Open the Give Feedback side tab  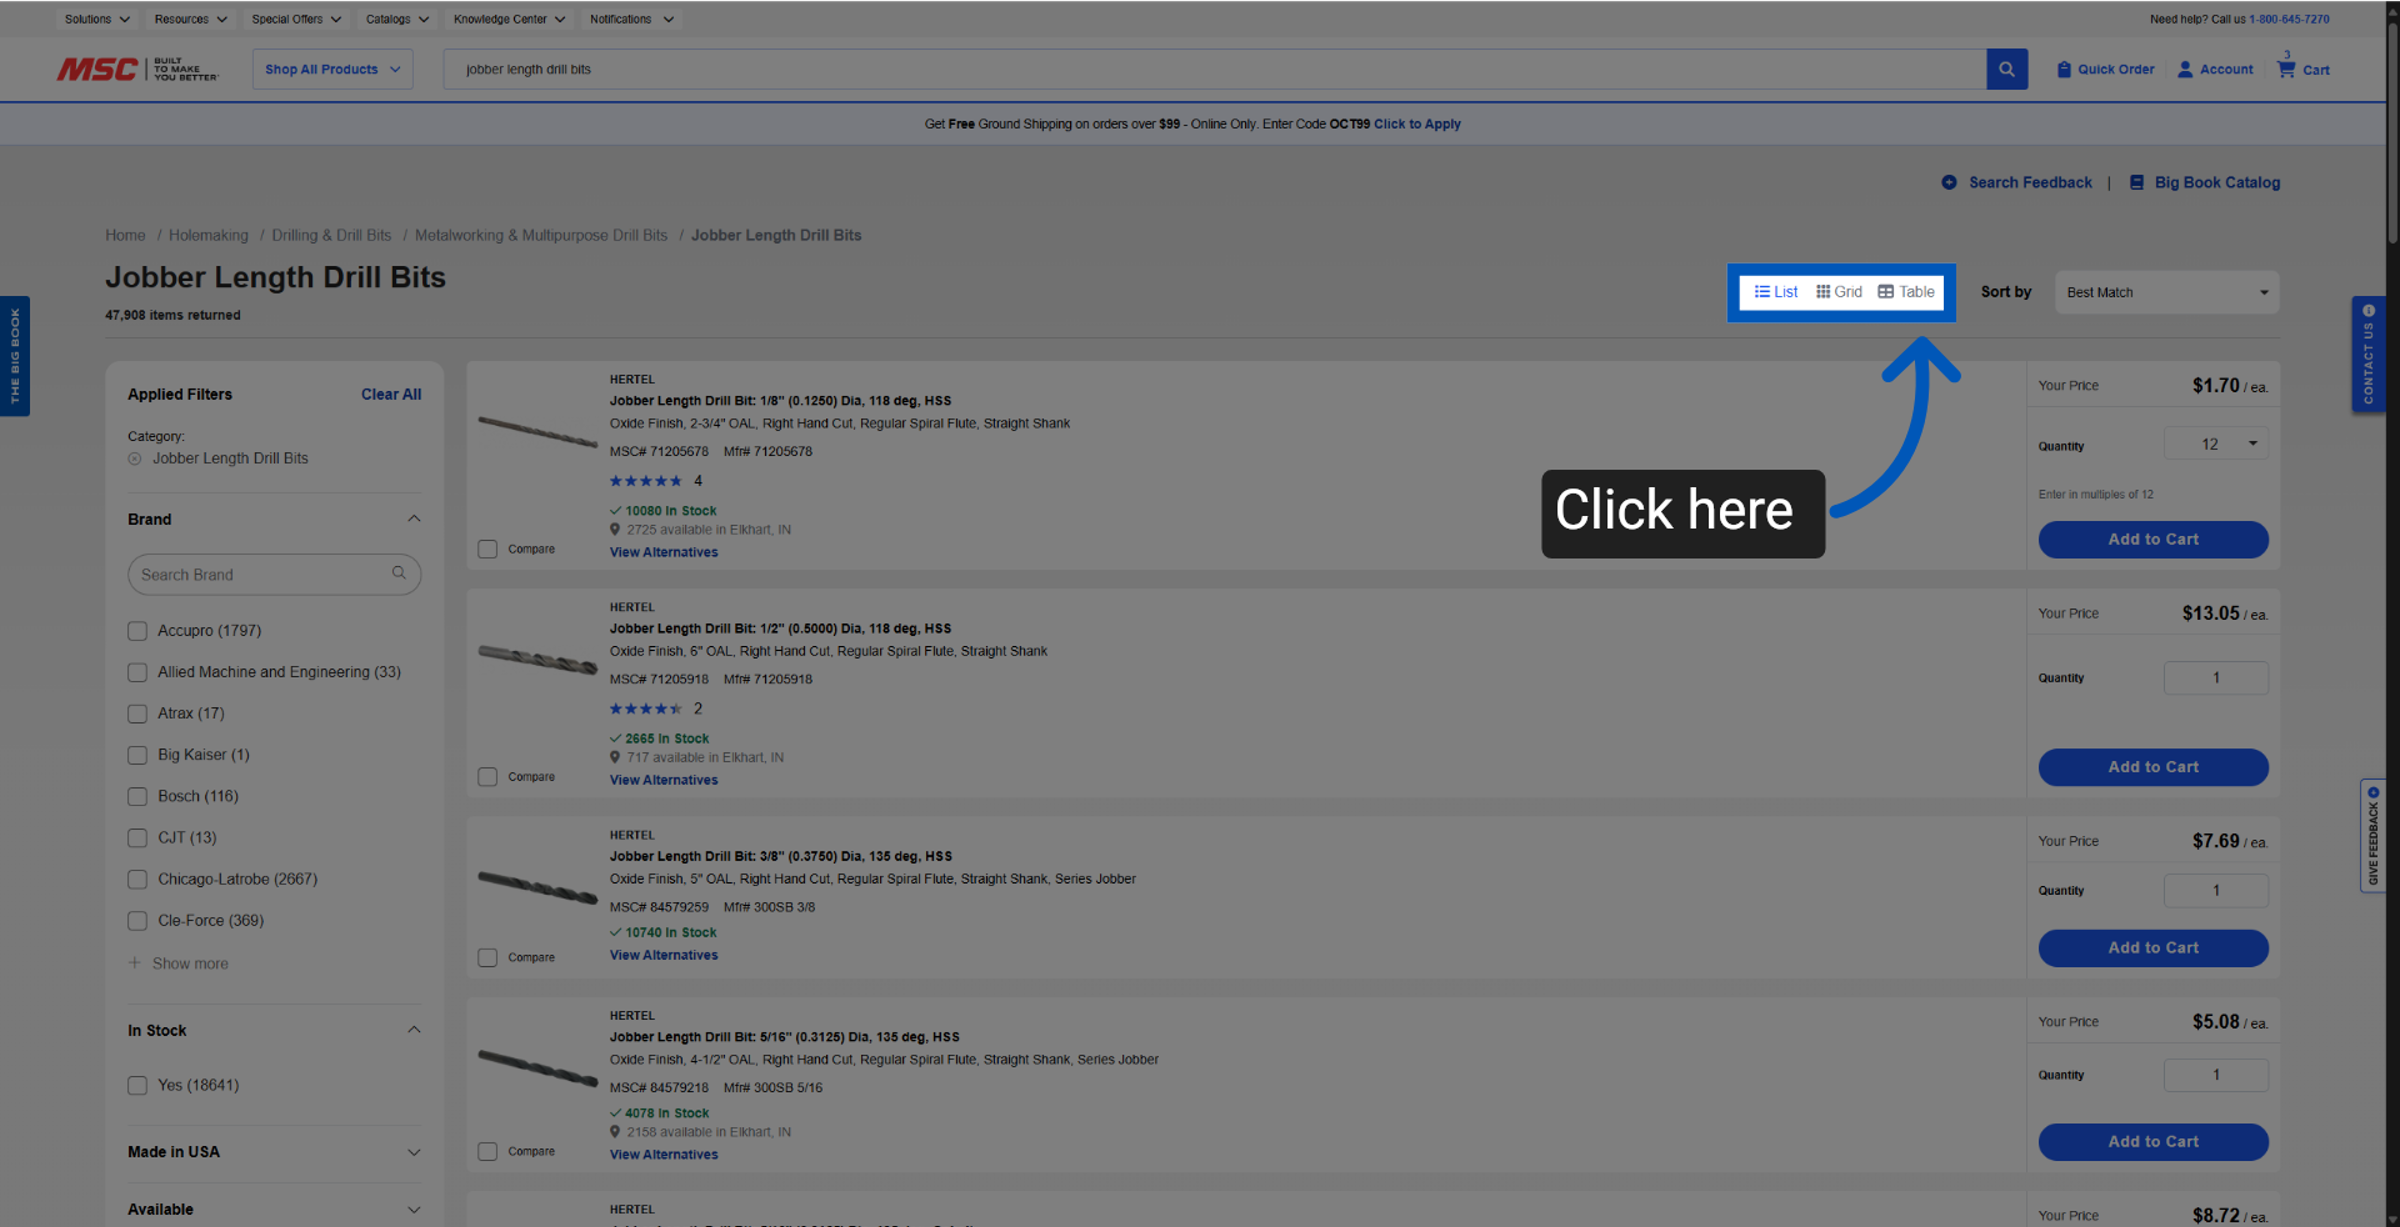click(2372, 836)
